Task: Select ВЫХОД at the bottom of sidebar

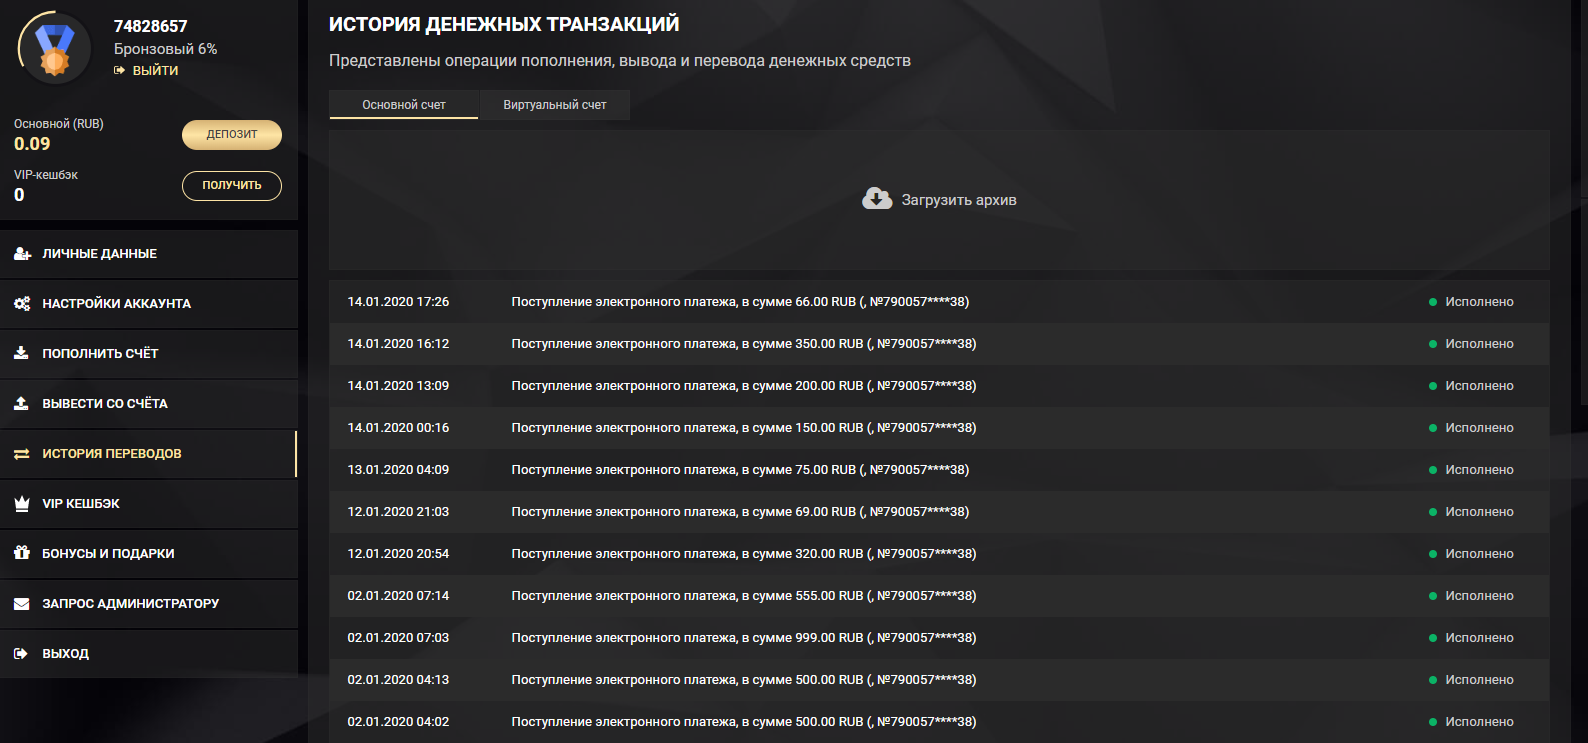Action: [149, 654]
